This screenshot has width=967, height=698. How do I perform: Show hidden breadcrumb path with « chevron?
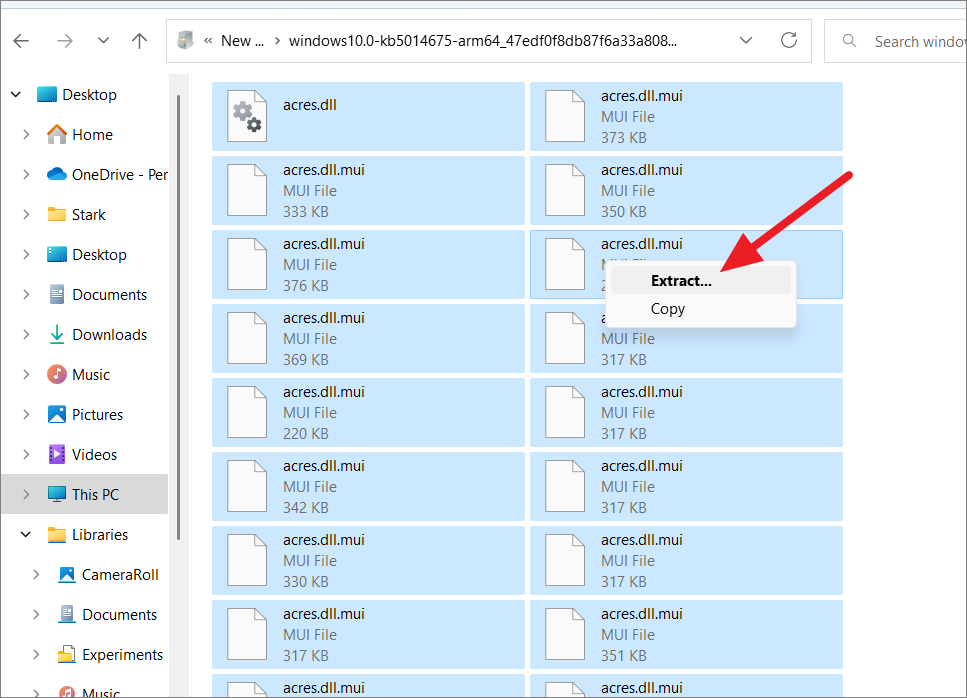tap(208, 41)
